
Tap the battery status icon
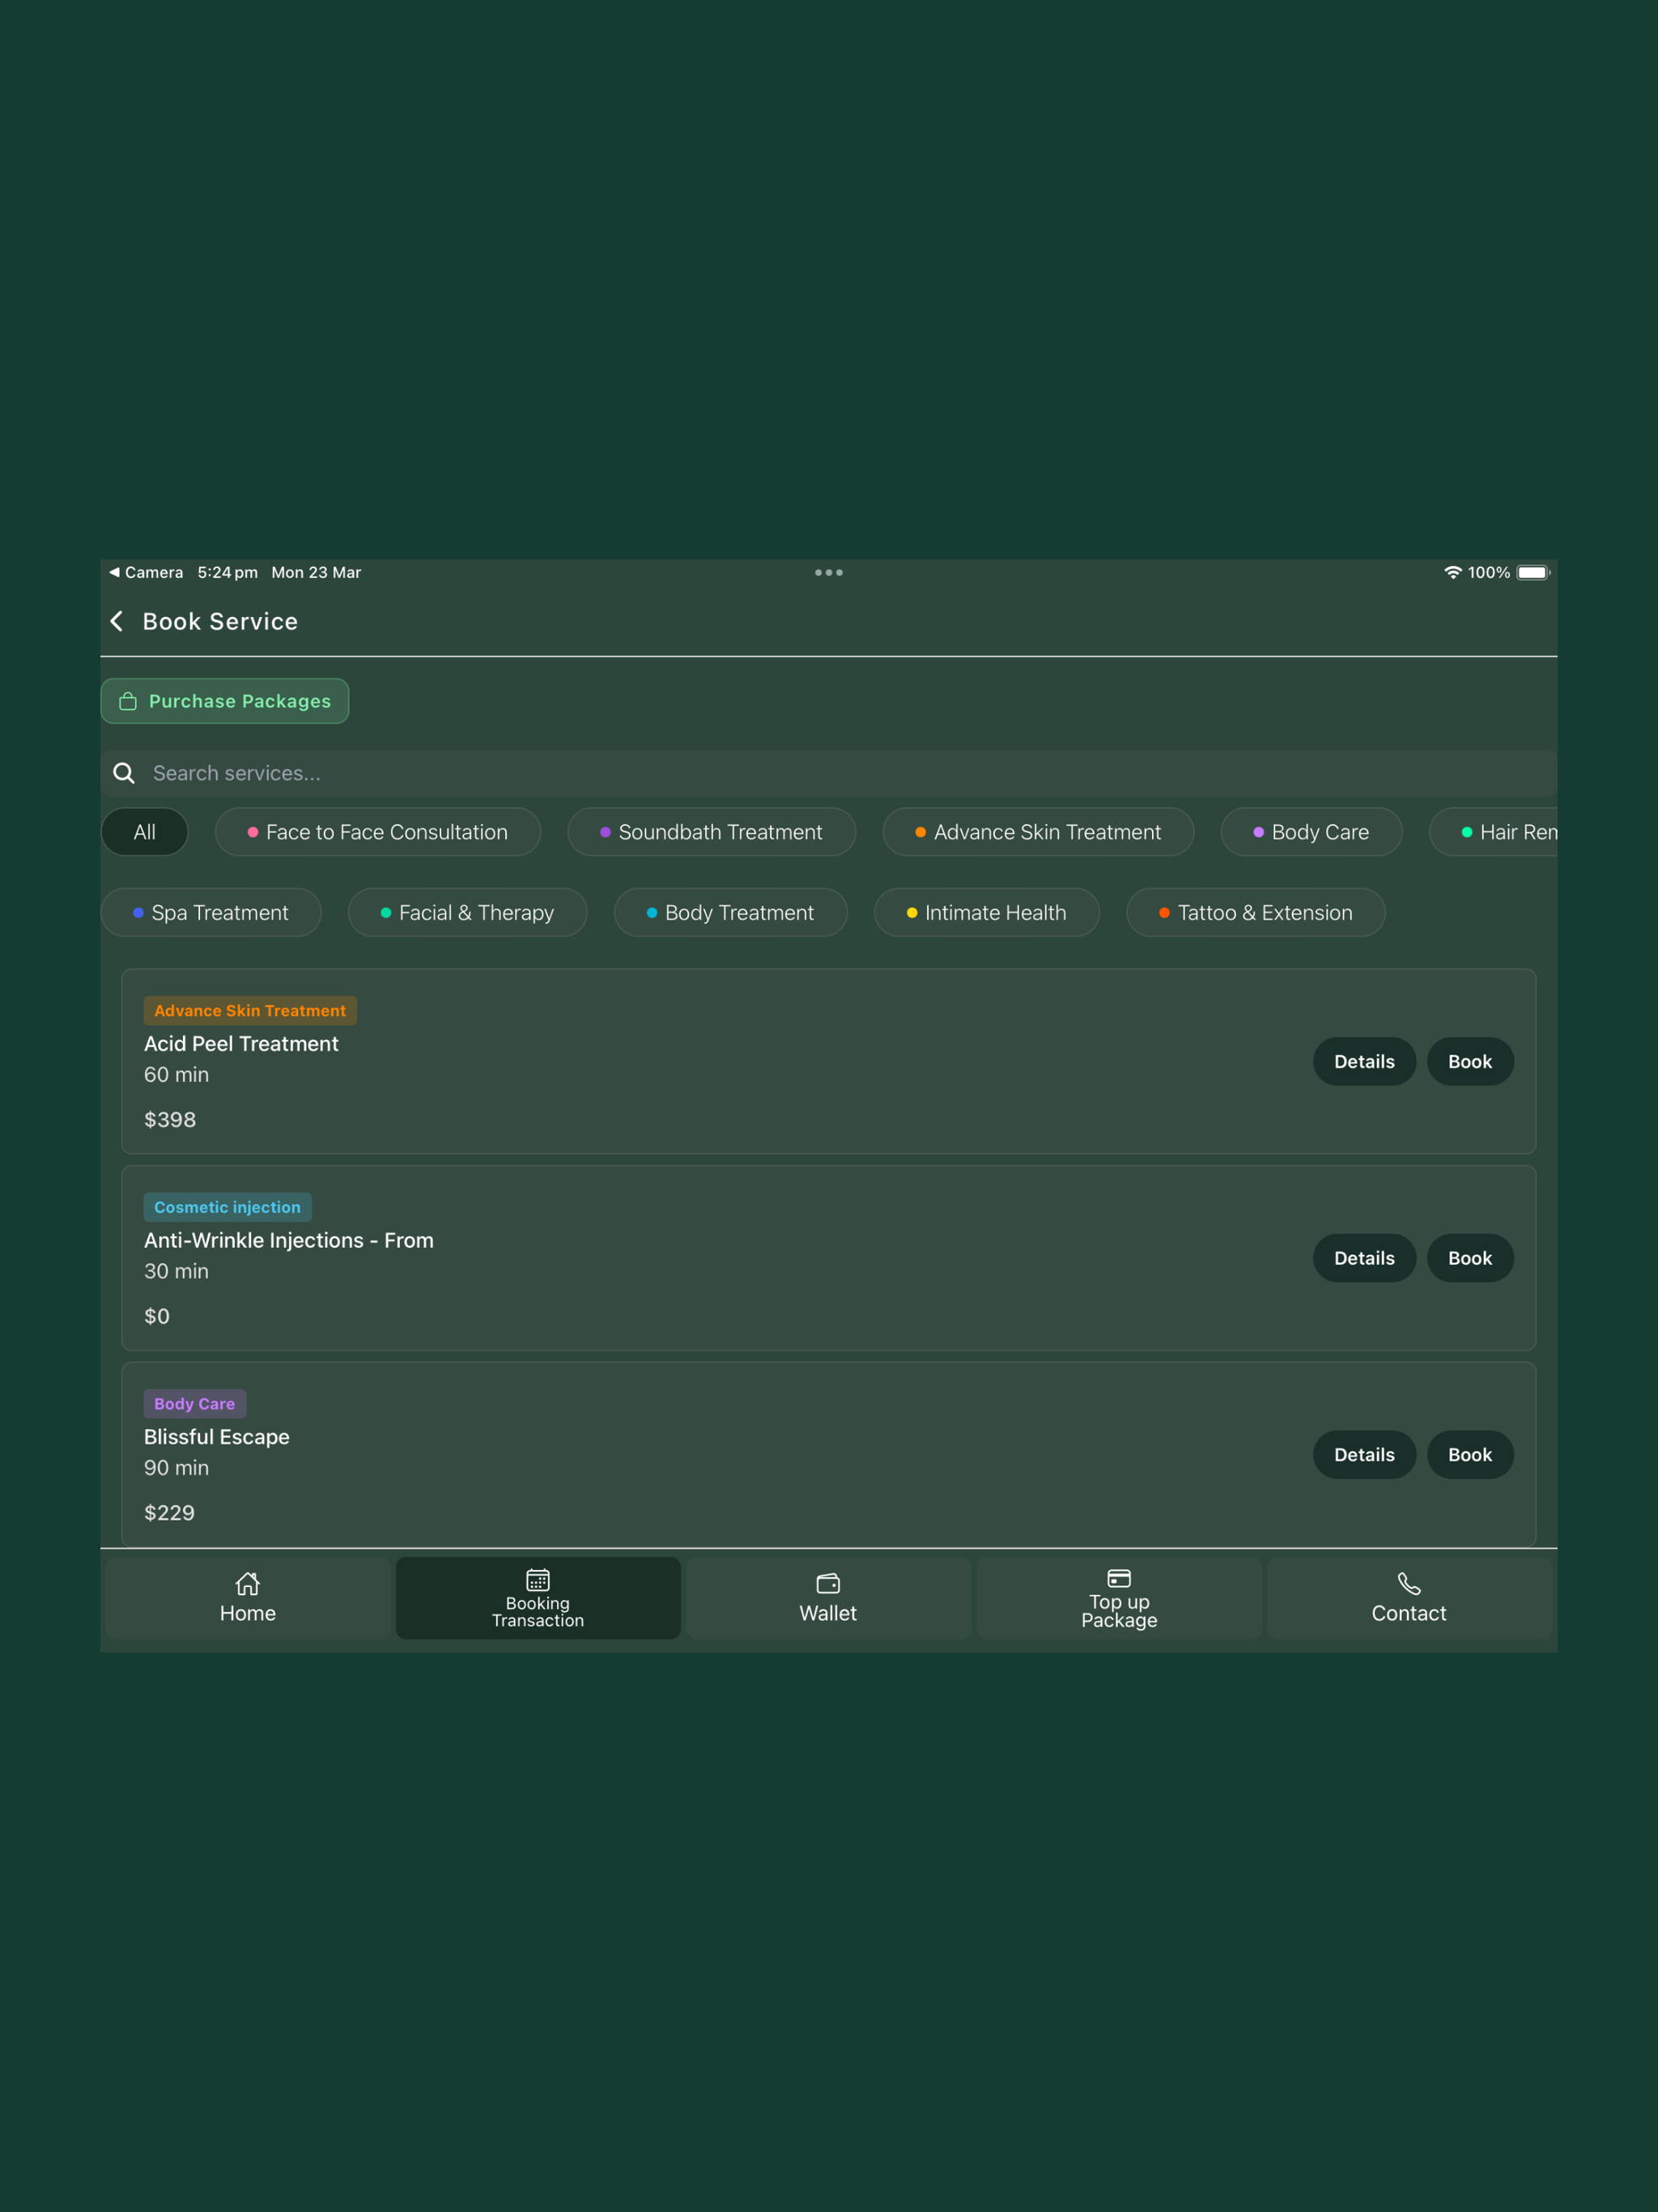pyautogui.click(x=1533, y=572)
